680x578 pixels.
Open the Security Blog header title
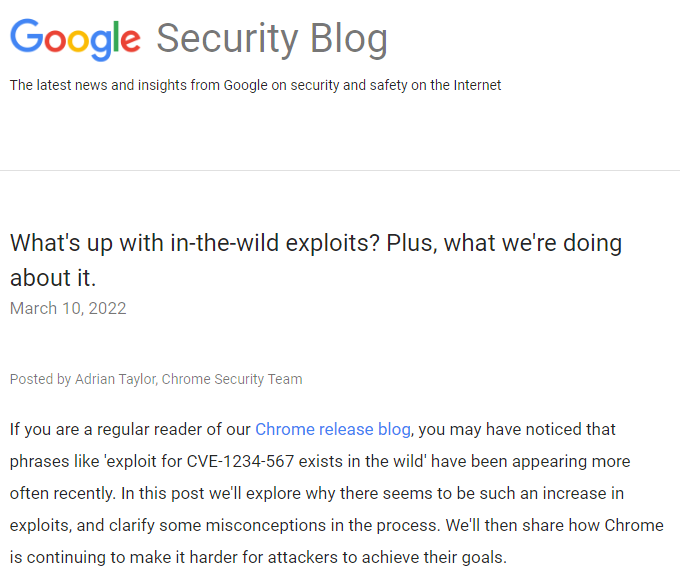[x=272, y=39]
